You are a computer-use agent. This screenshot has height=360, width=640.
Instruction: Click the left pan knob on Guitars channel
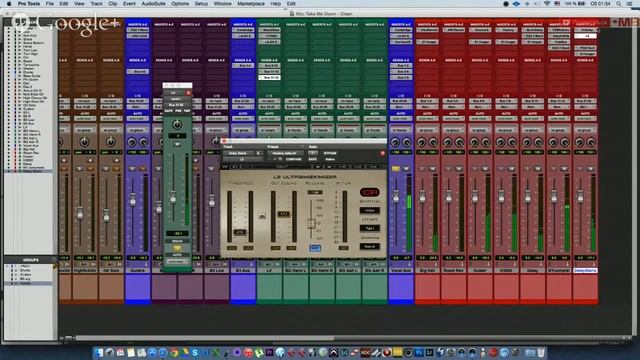[x=131, y=142]
